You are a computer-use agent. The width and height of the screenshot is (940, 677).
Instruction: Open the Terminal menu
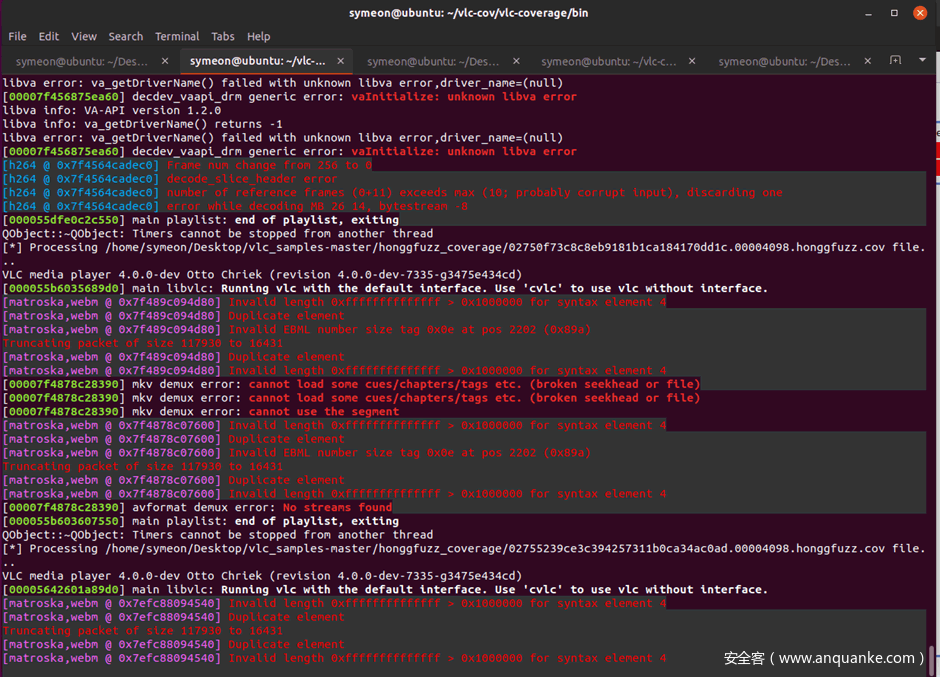pos(177,36)
